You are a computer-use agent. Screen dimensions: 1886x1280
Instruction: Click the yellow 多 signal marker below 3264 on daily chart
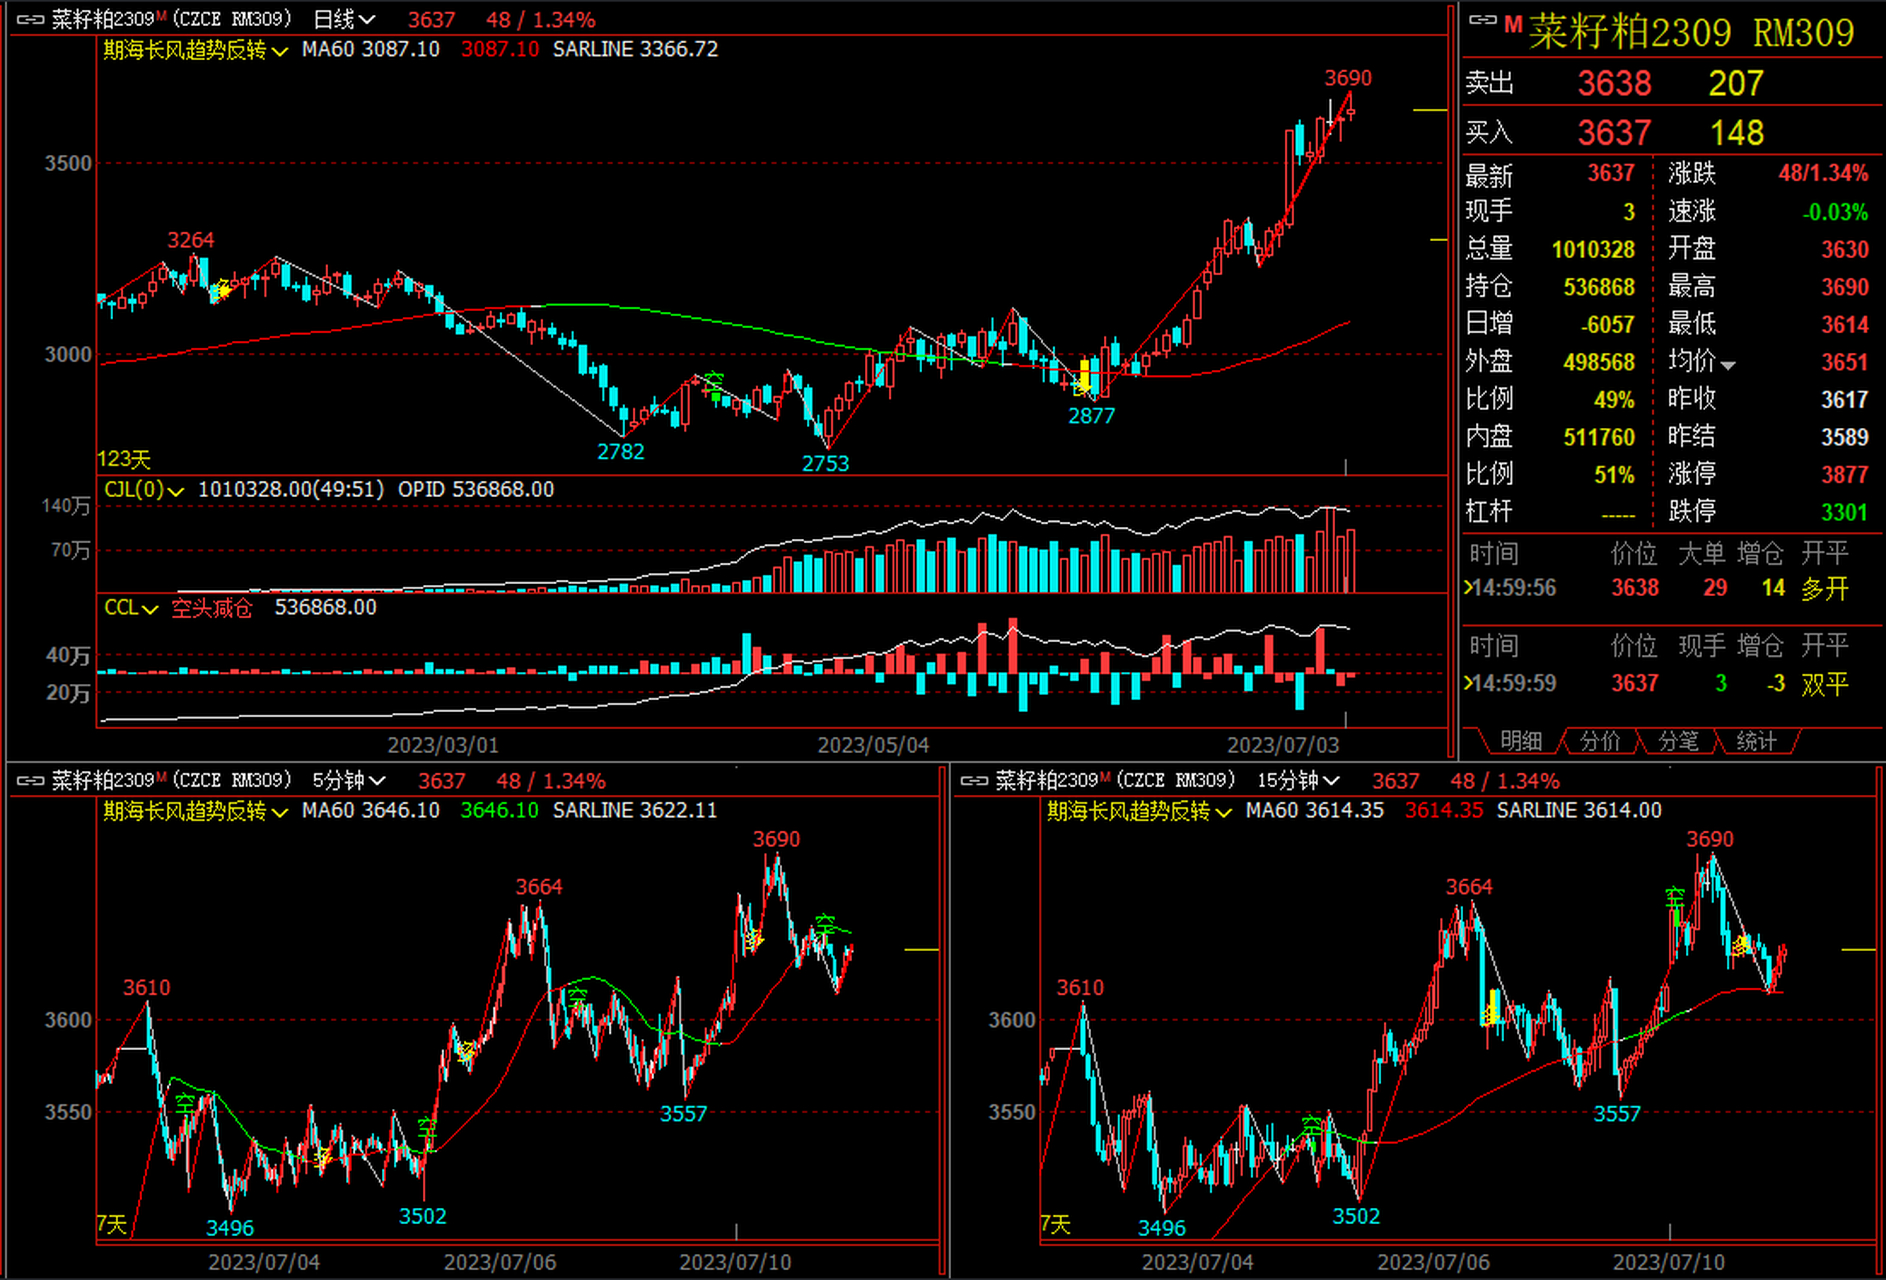coord(221,291)
